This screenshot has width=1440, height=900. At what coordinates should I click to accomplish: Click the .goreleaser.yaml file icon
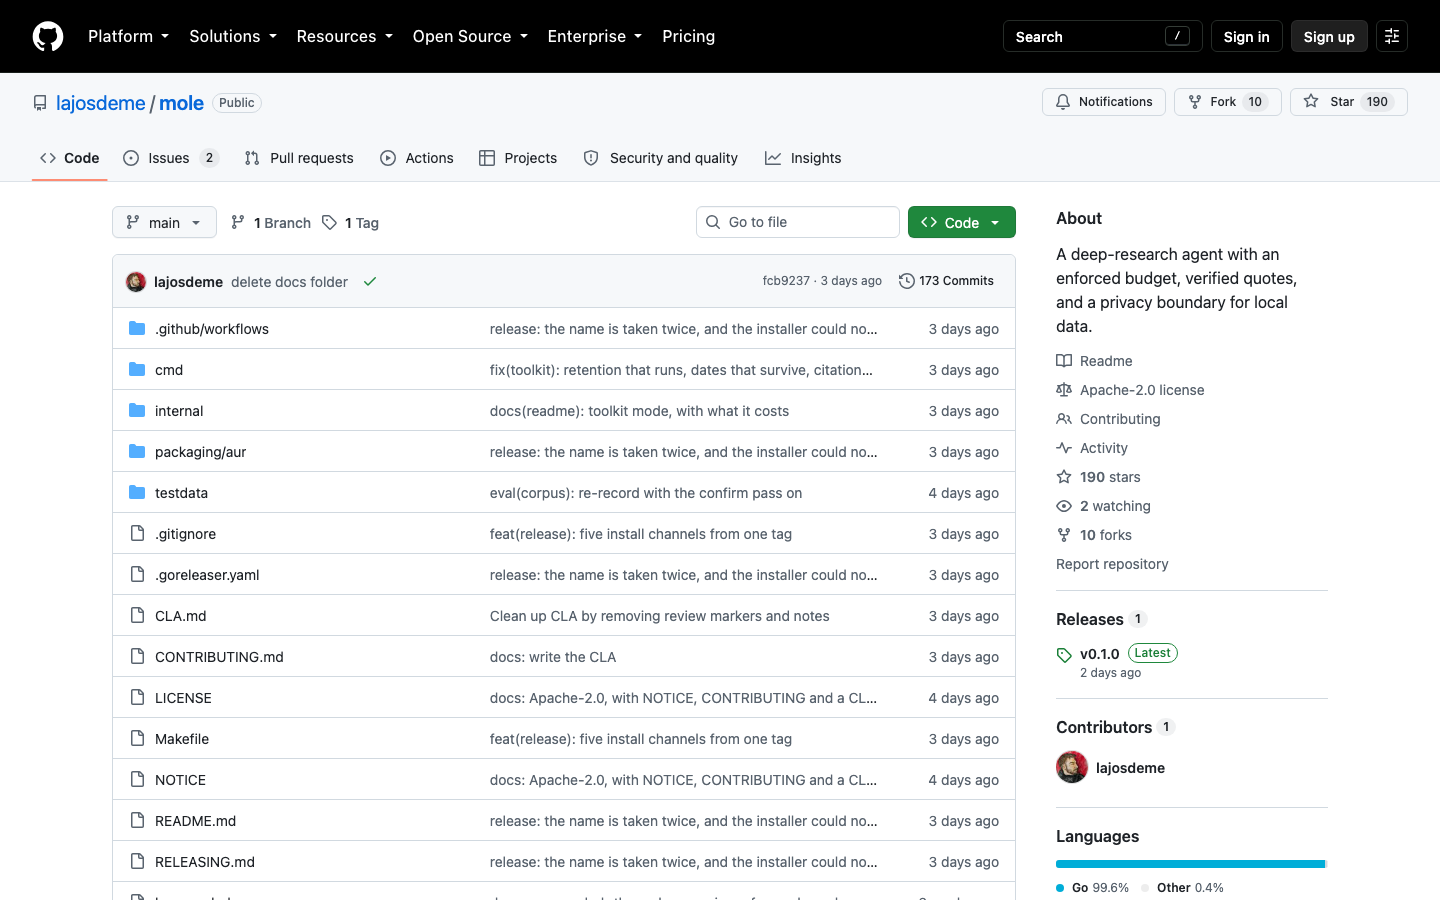coord(137,575)
